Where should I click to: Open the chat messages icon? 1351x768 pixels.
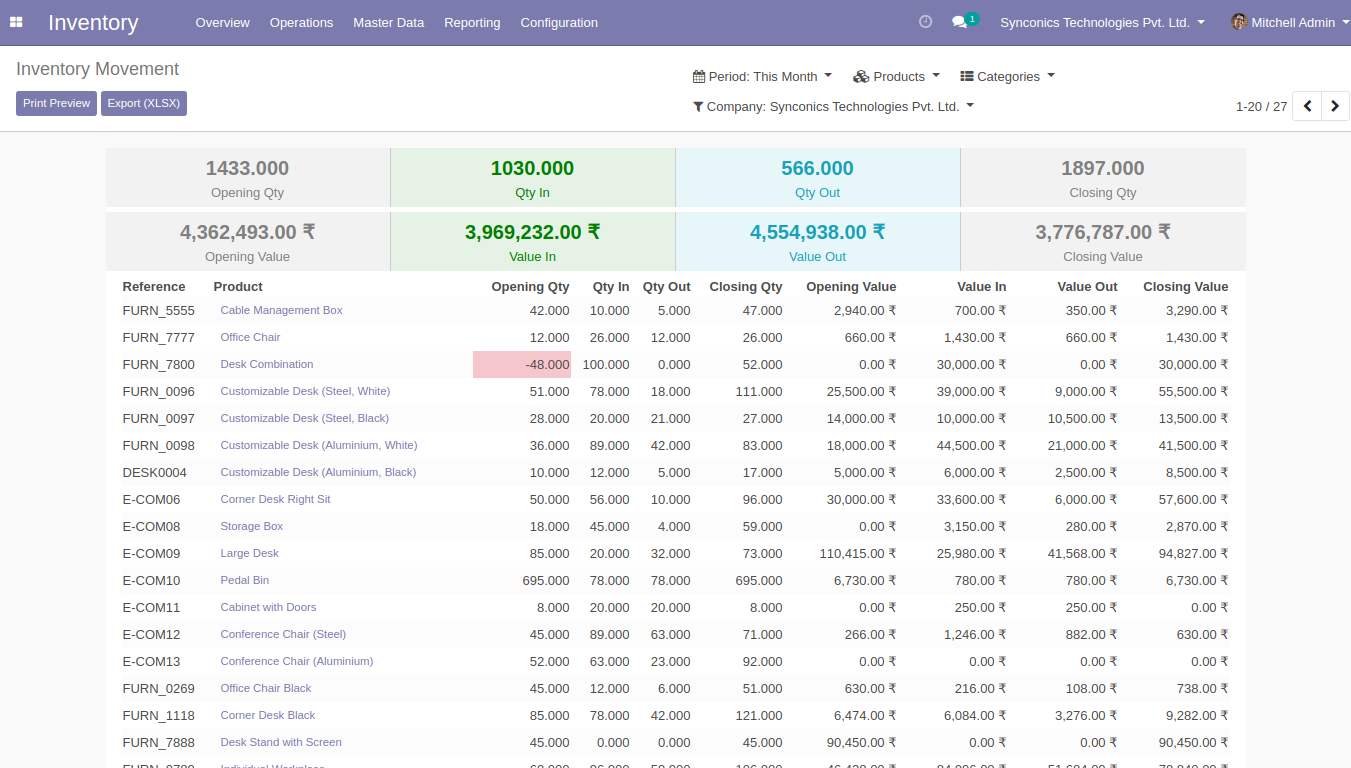[960, 22]
